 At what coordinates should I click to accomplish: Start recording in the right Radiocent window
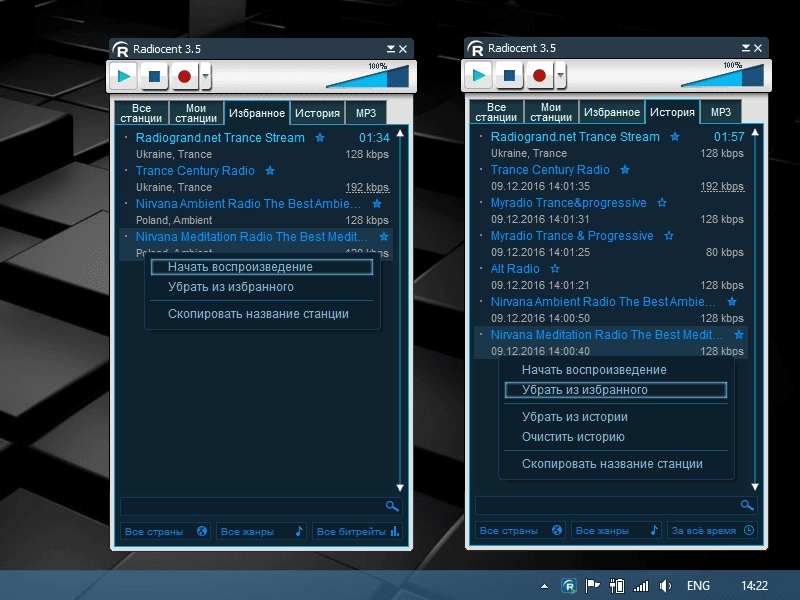(x=540, y=76)
